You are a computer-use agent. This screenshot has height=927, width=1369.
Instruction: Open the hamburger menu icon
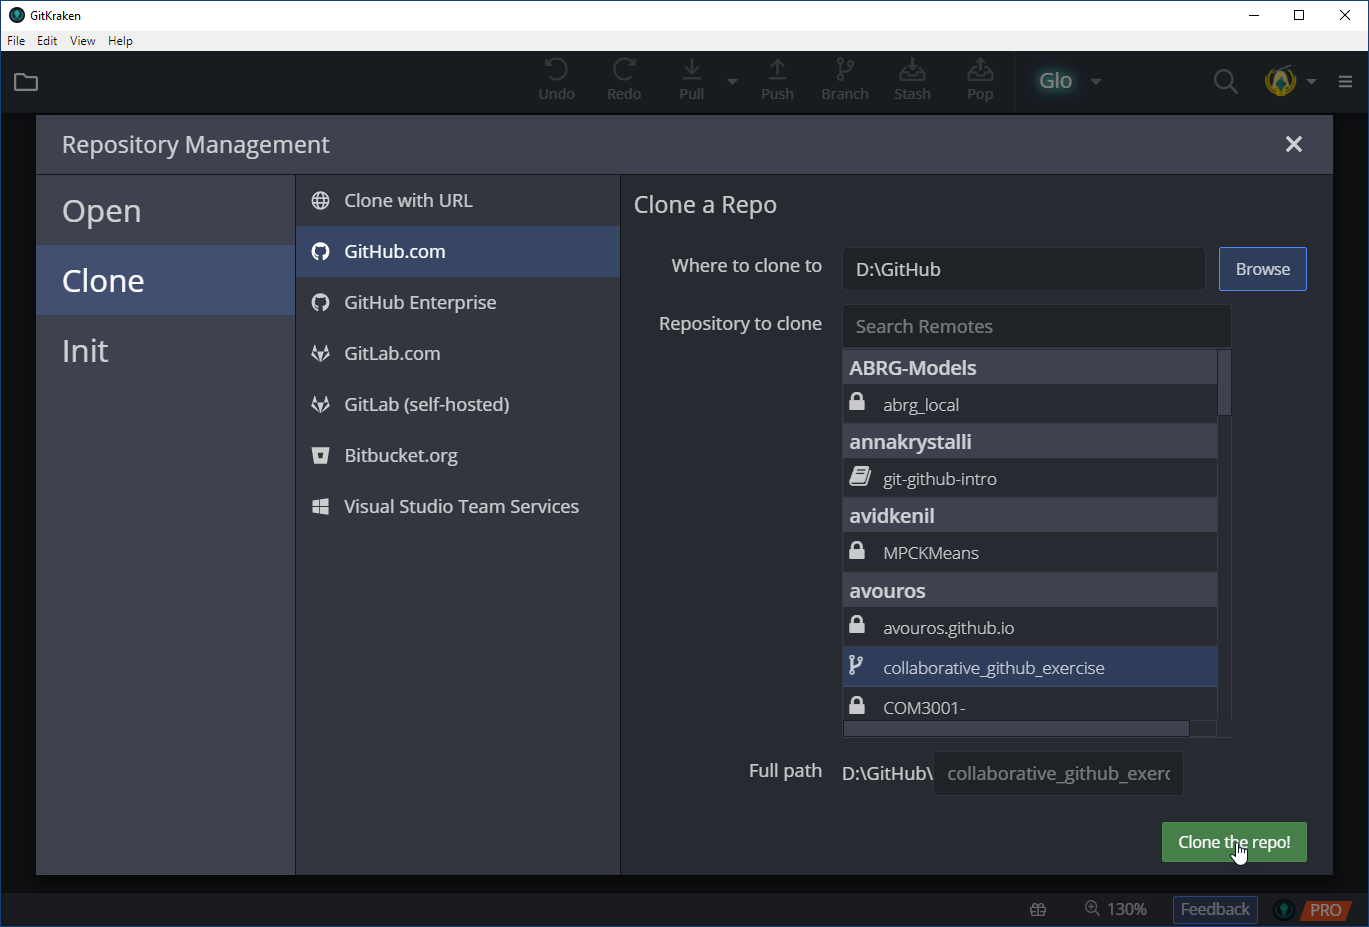click(1345, 82)
